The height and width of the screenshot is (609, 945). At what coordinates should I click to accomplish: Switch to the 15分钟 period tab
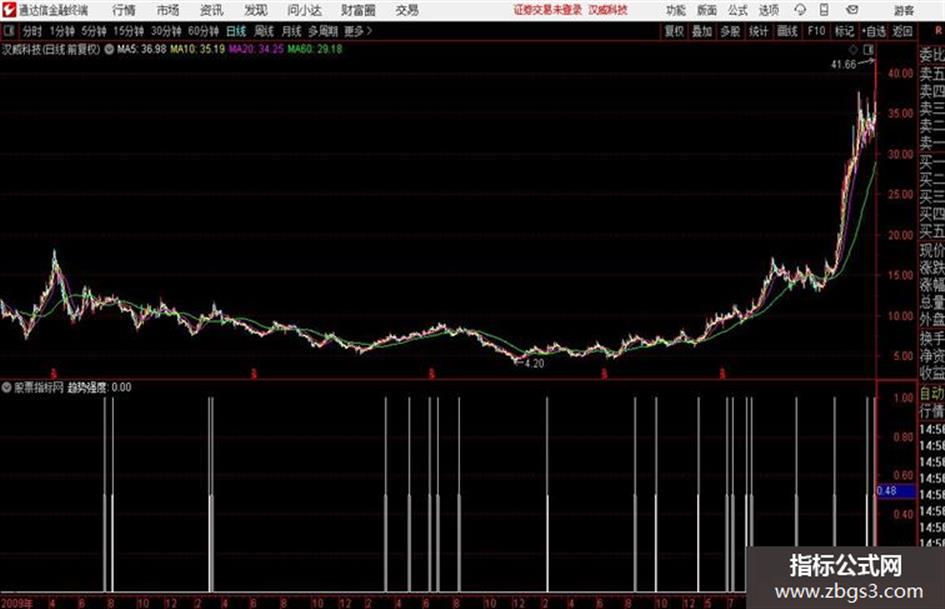(128, 31)
